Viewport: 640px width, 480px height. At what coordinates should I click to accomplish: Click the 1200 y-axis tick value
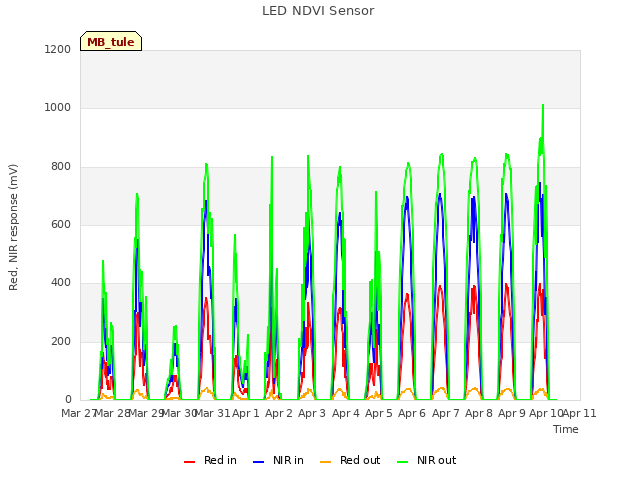tap(58, 49)
